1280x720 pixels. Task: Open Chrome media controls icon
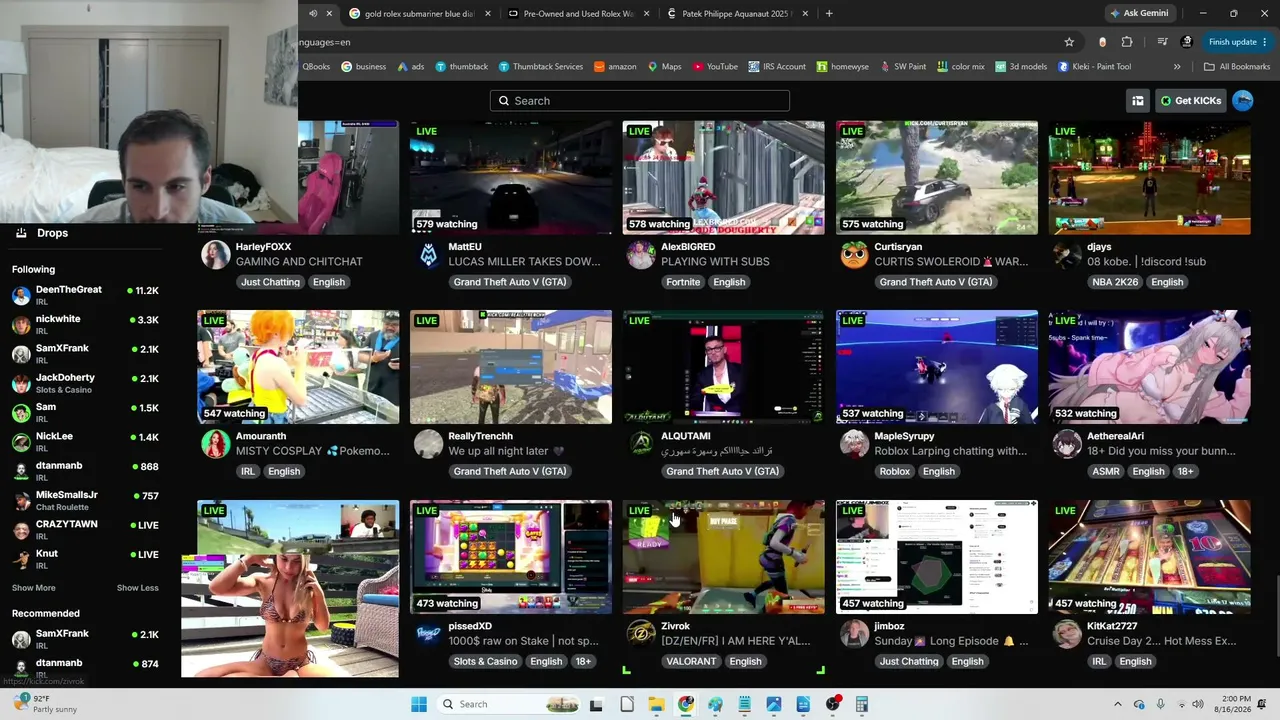click(x=1162, y=42)
